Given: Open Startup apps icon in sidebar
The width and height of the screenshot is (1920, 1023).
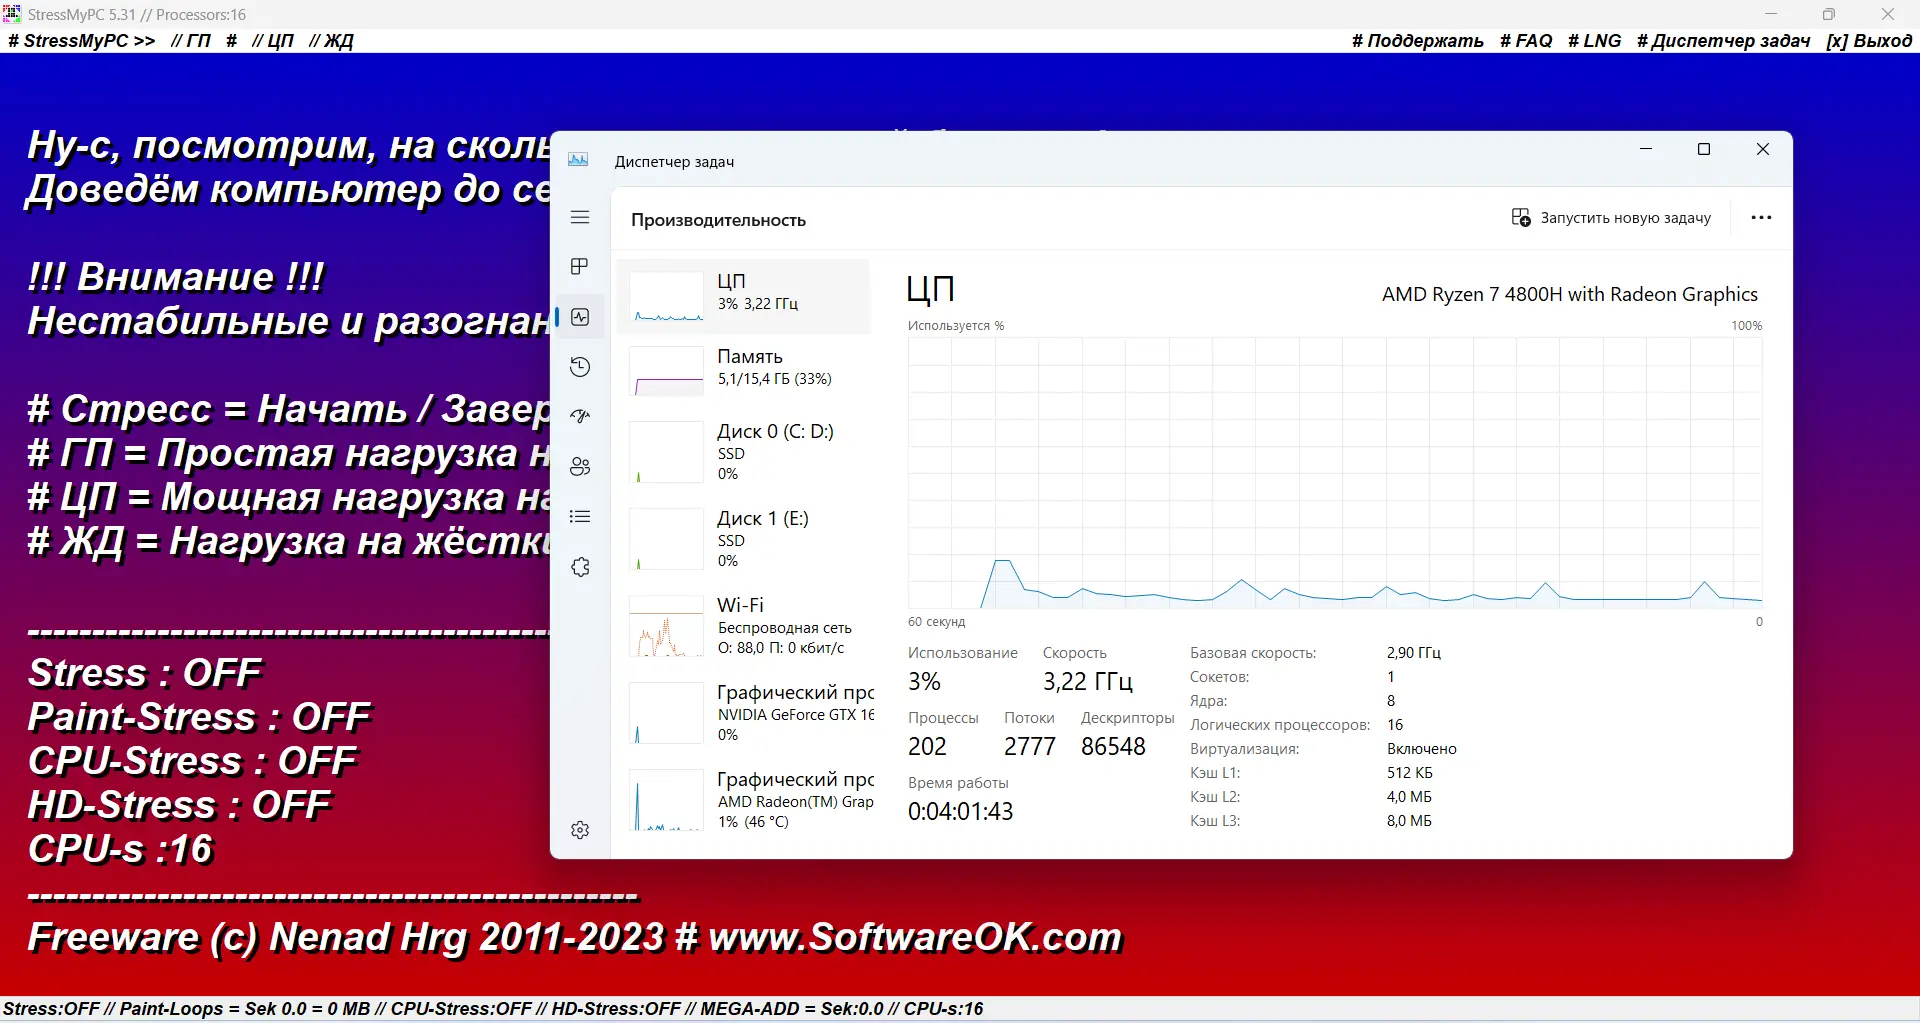Looking at the screenshot, I should coord(580,417).
